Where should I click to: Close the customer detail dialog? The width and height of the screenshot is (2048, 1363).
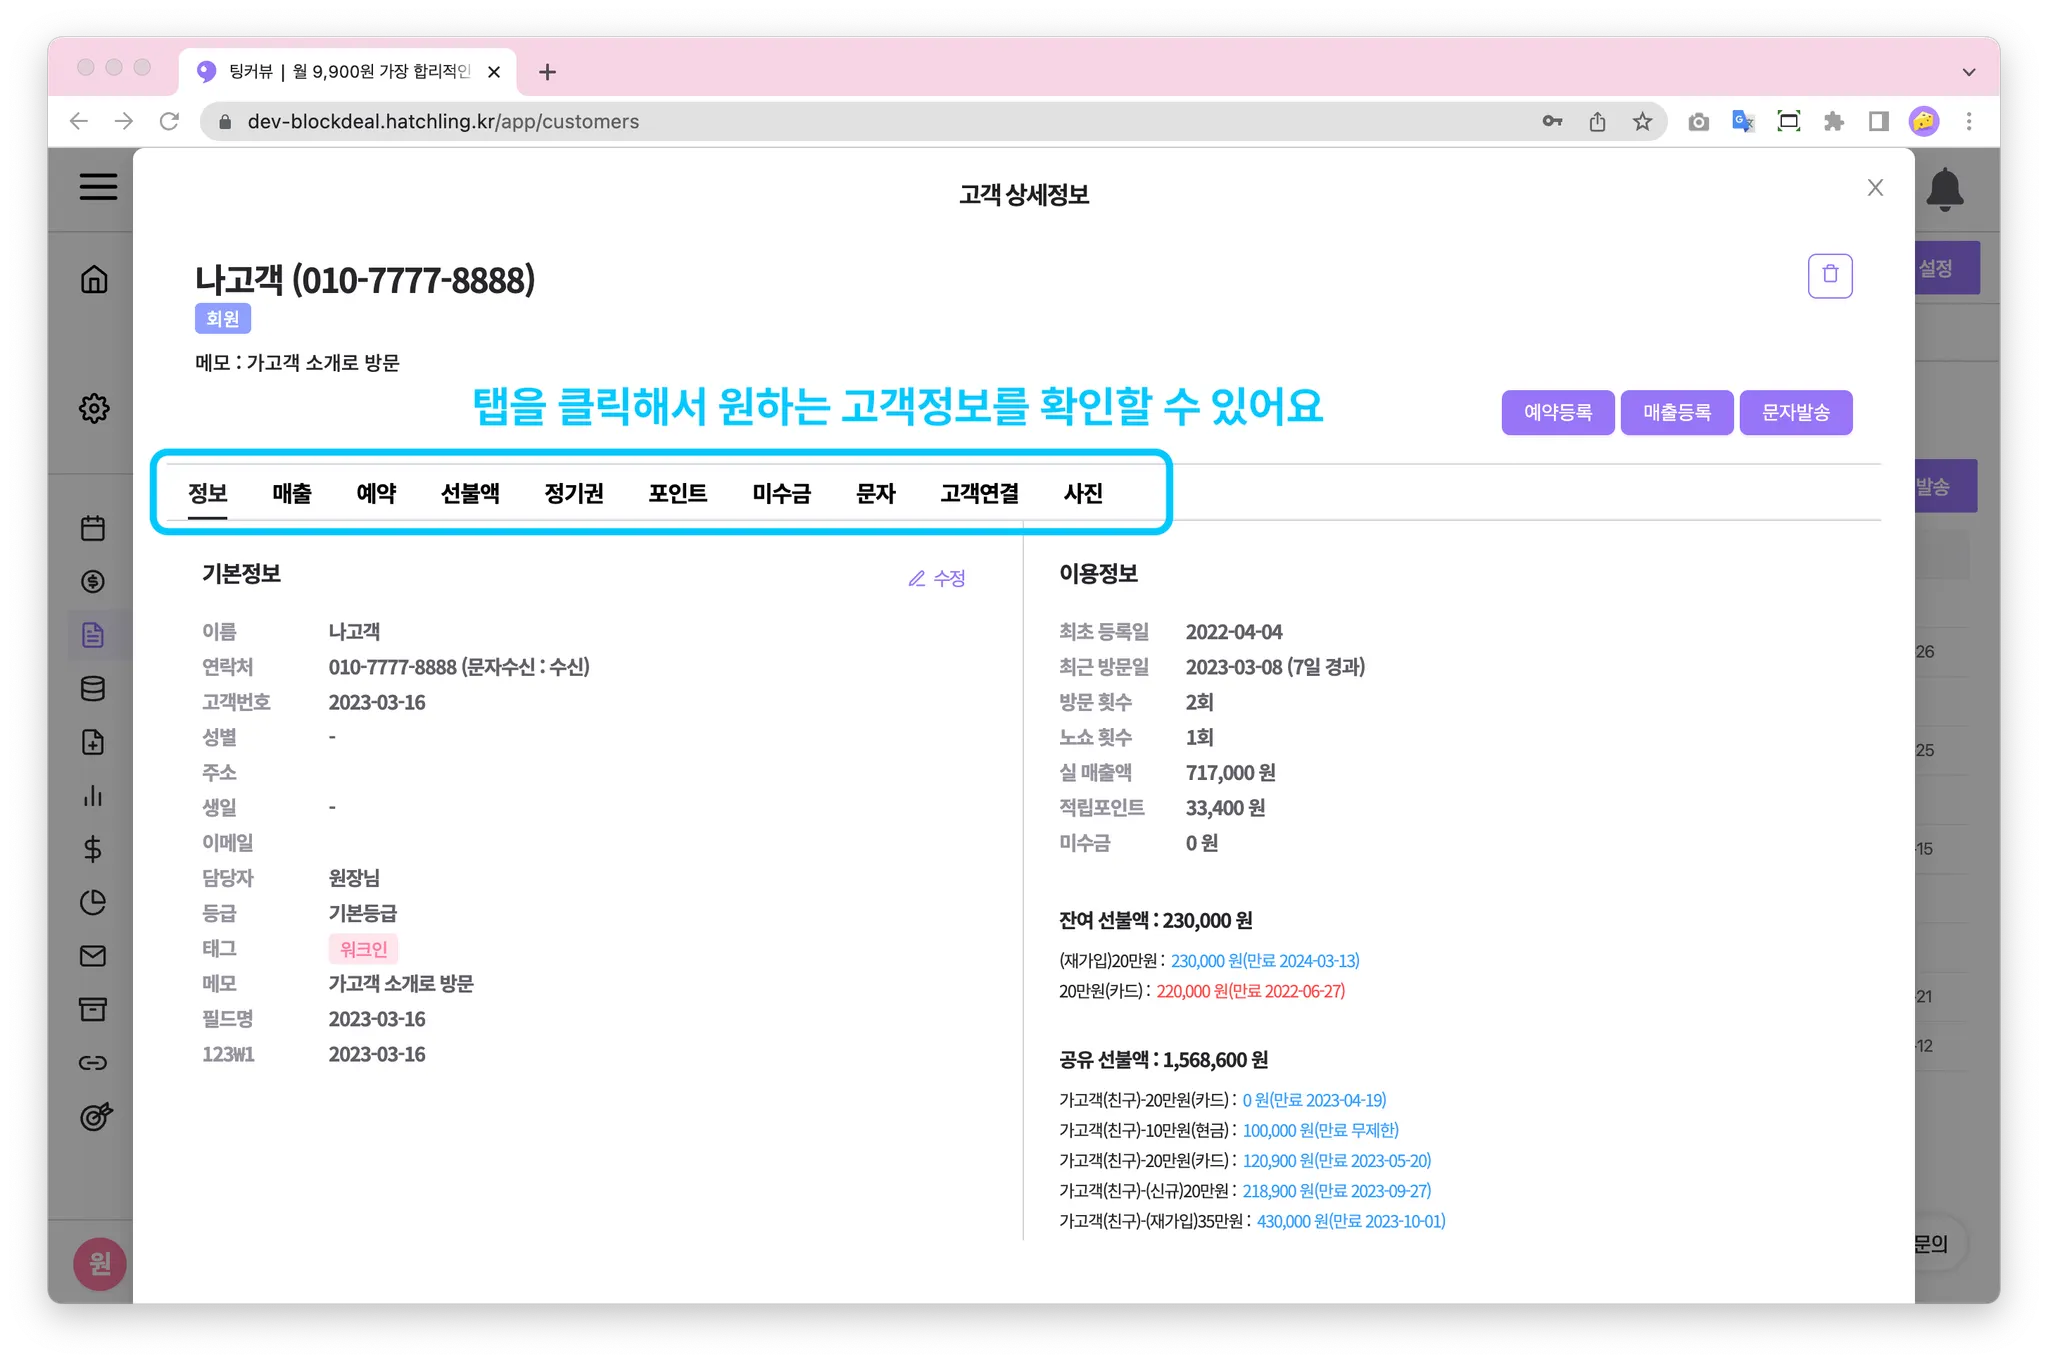tap(1875, 188)
